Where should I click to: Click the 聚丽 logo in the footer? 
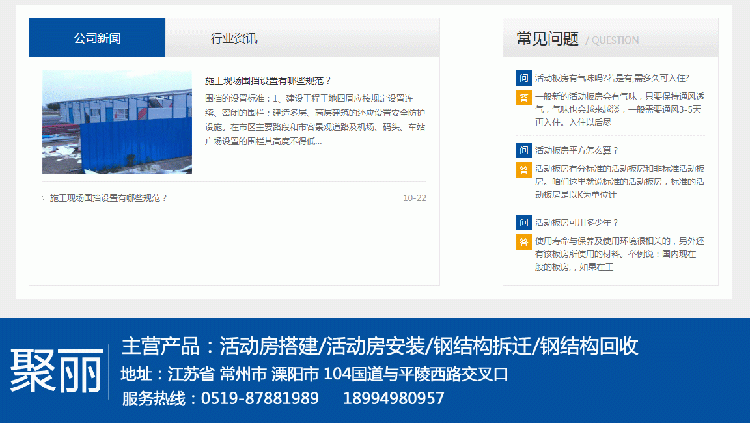coord(56,371)
